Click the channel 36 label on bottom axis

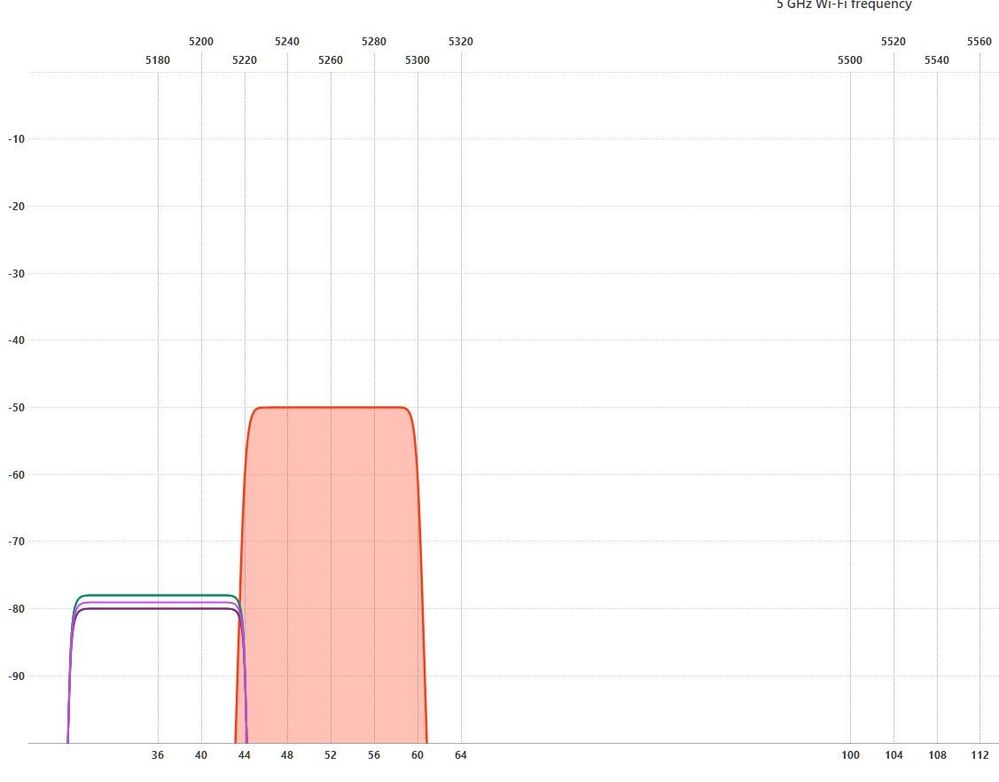158,755
